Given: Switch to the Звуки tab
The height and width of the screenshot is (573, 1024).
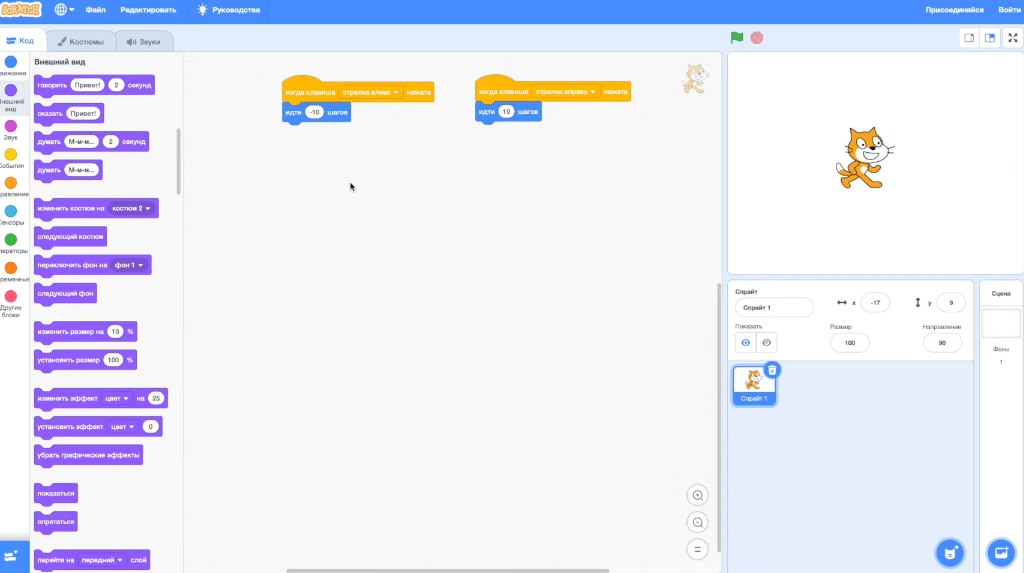Looking at the screenshot, I should [144, 41].
